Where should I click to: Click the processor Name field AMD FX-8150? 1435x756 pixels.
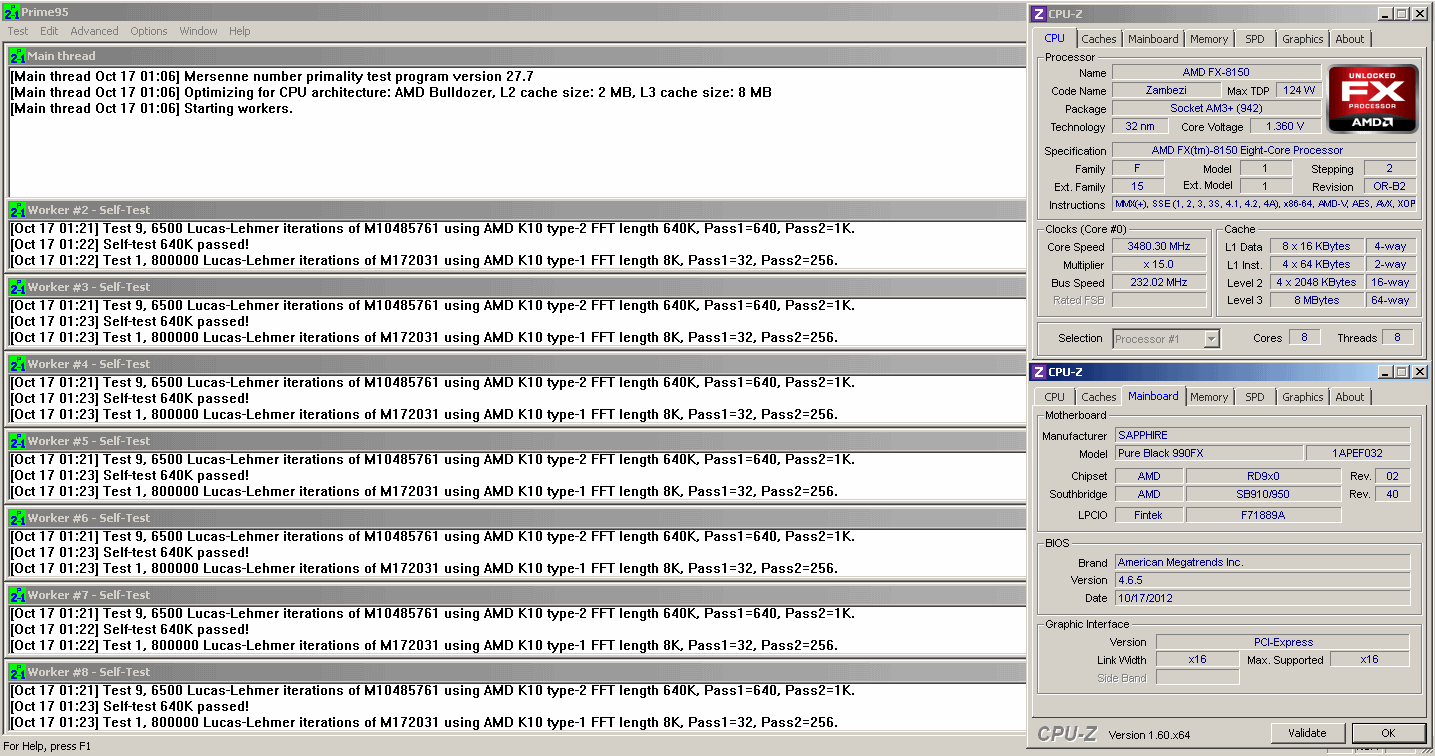1216,72
